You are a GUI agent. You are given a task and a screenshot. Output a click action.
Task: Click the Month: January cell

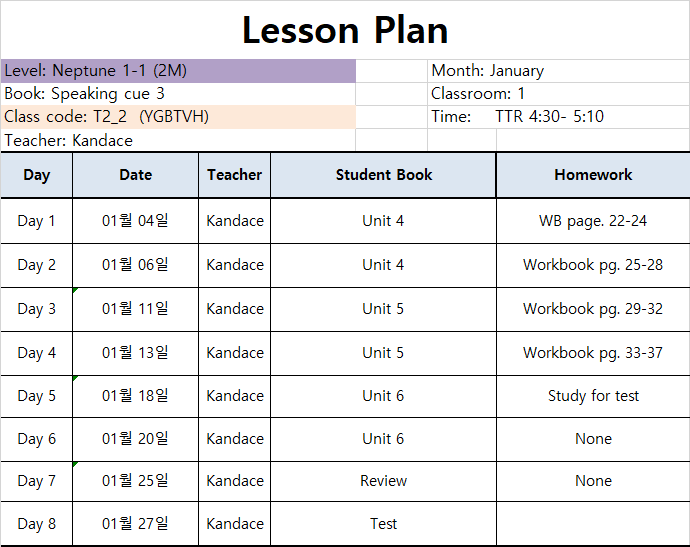click(558, 71)
